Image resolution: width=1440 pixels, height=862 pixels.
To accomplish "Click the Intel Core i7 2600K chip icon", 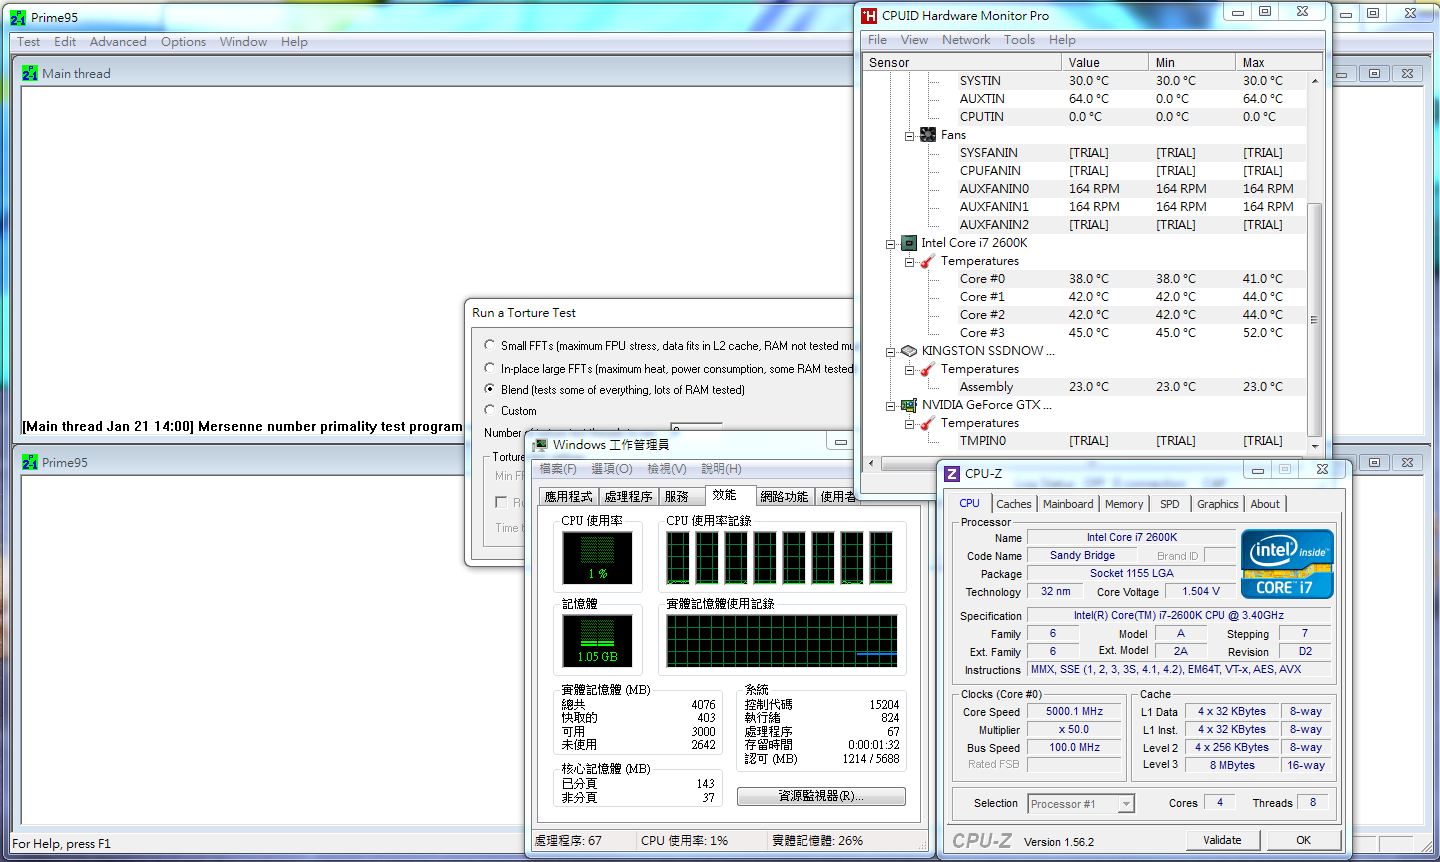I will [909, 243].
